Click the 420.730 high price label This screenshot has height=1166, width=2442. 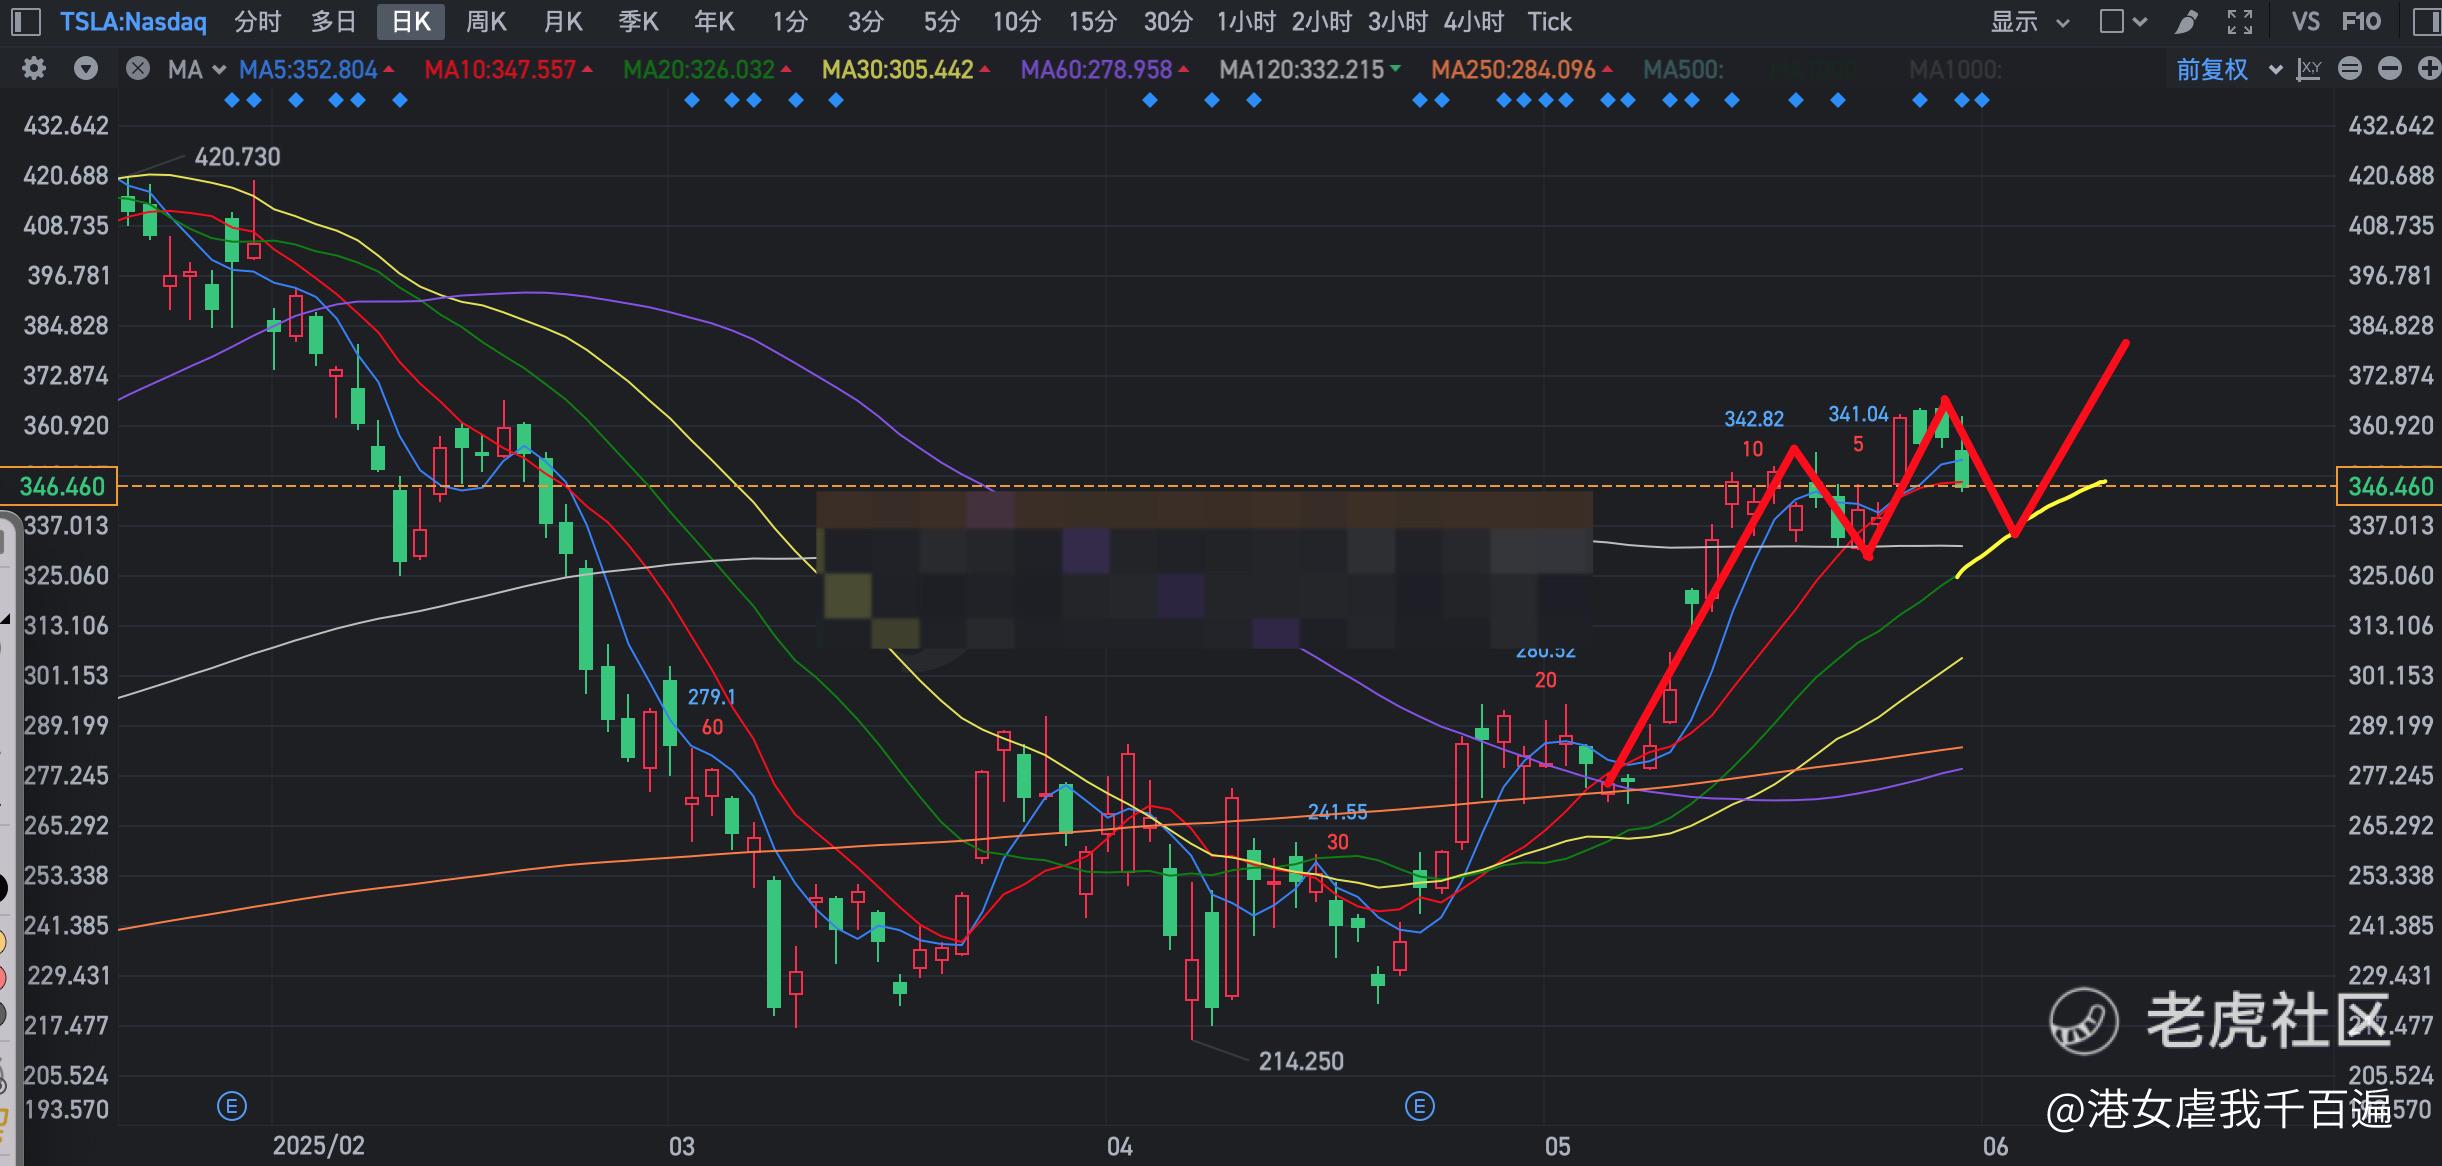coord(237,157)
